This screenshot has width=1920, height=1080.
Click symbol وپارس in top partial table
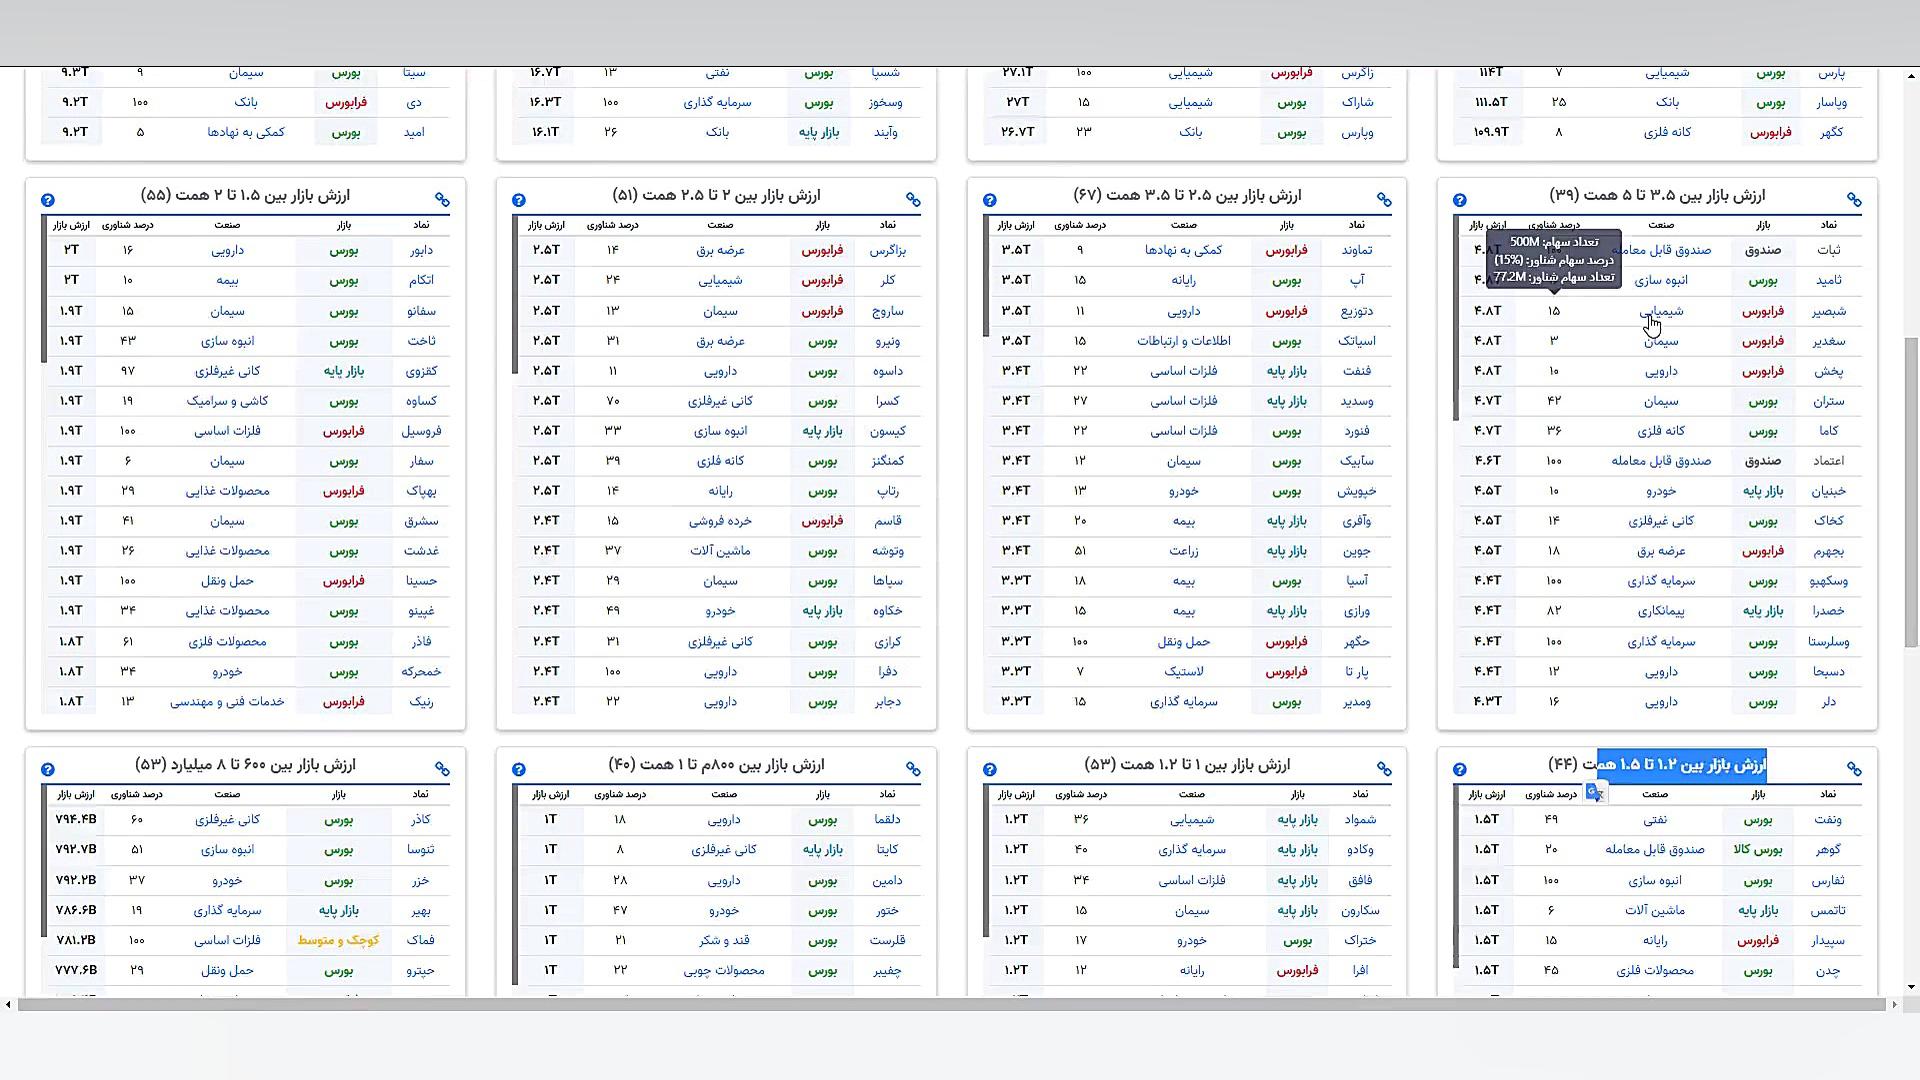click(1357, 132)
